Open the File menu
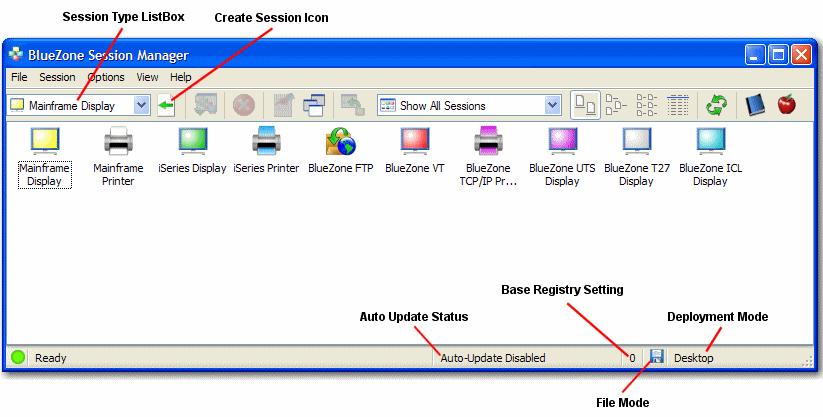 point(19,77)
